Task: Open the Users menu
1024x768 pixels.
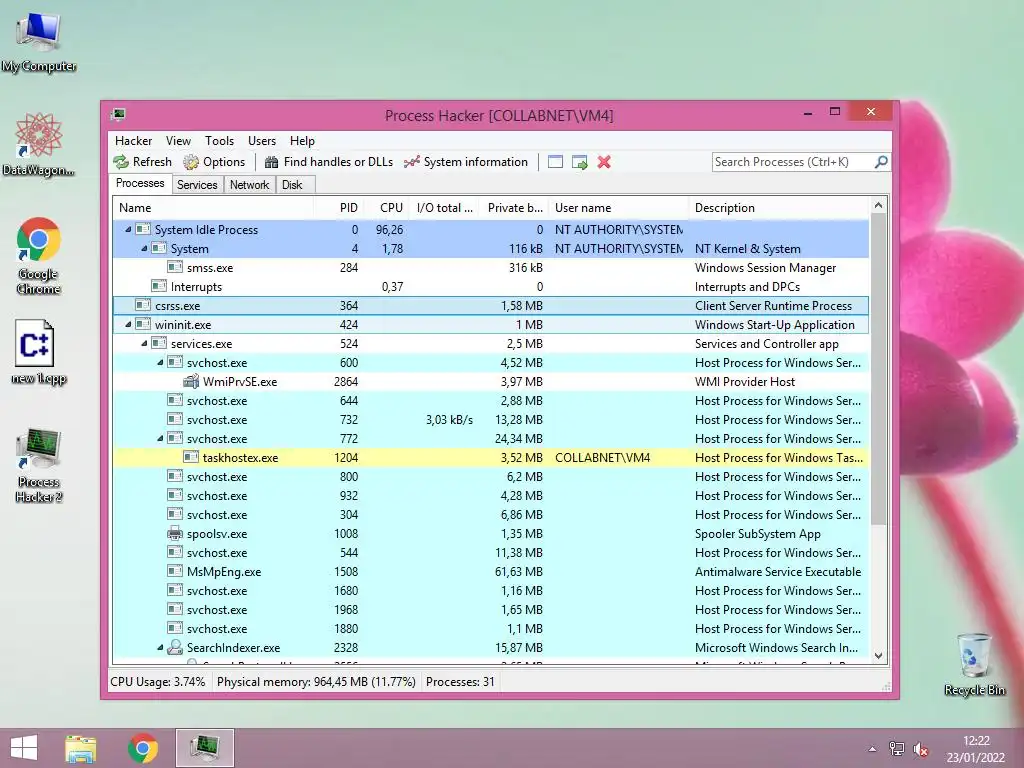Action: (x=262, y=140)
